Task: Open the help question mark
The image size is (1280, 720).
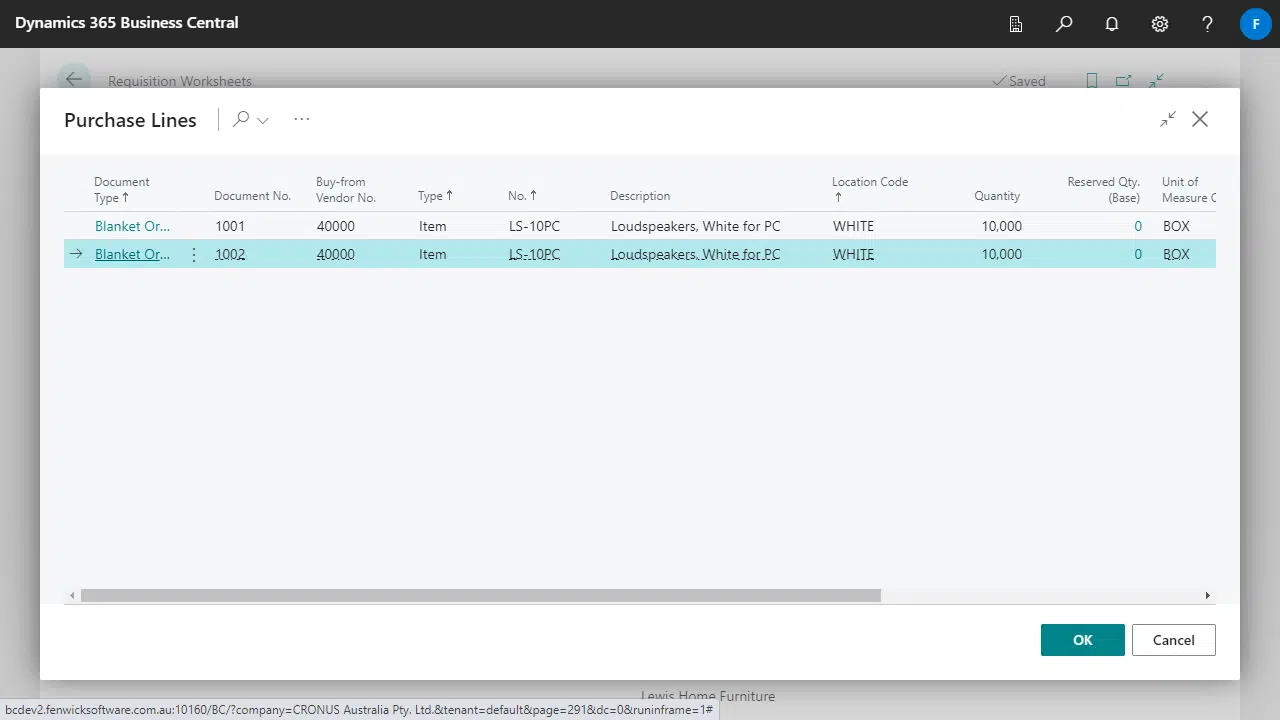Action: tap(1208, 23)
